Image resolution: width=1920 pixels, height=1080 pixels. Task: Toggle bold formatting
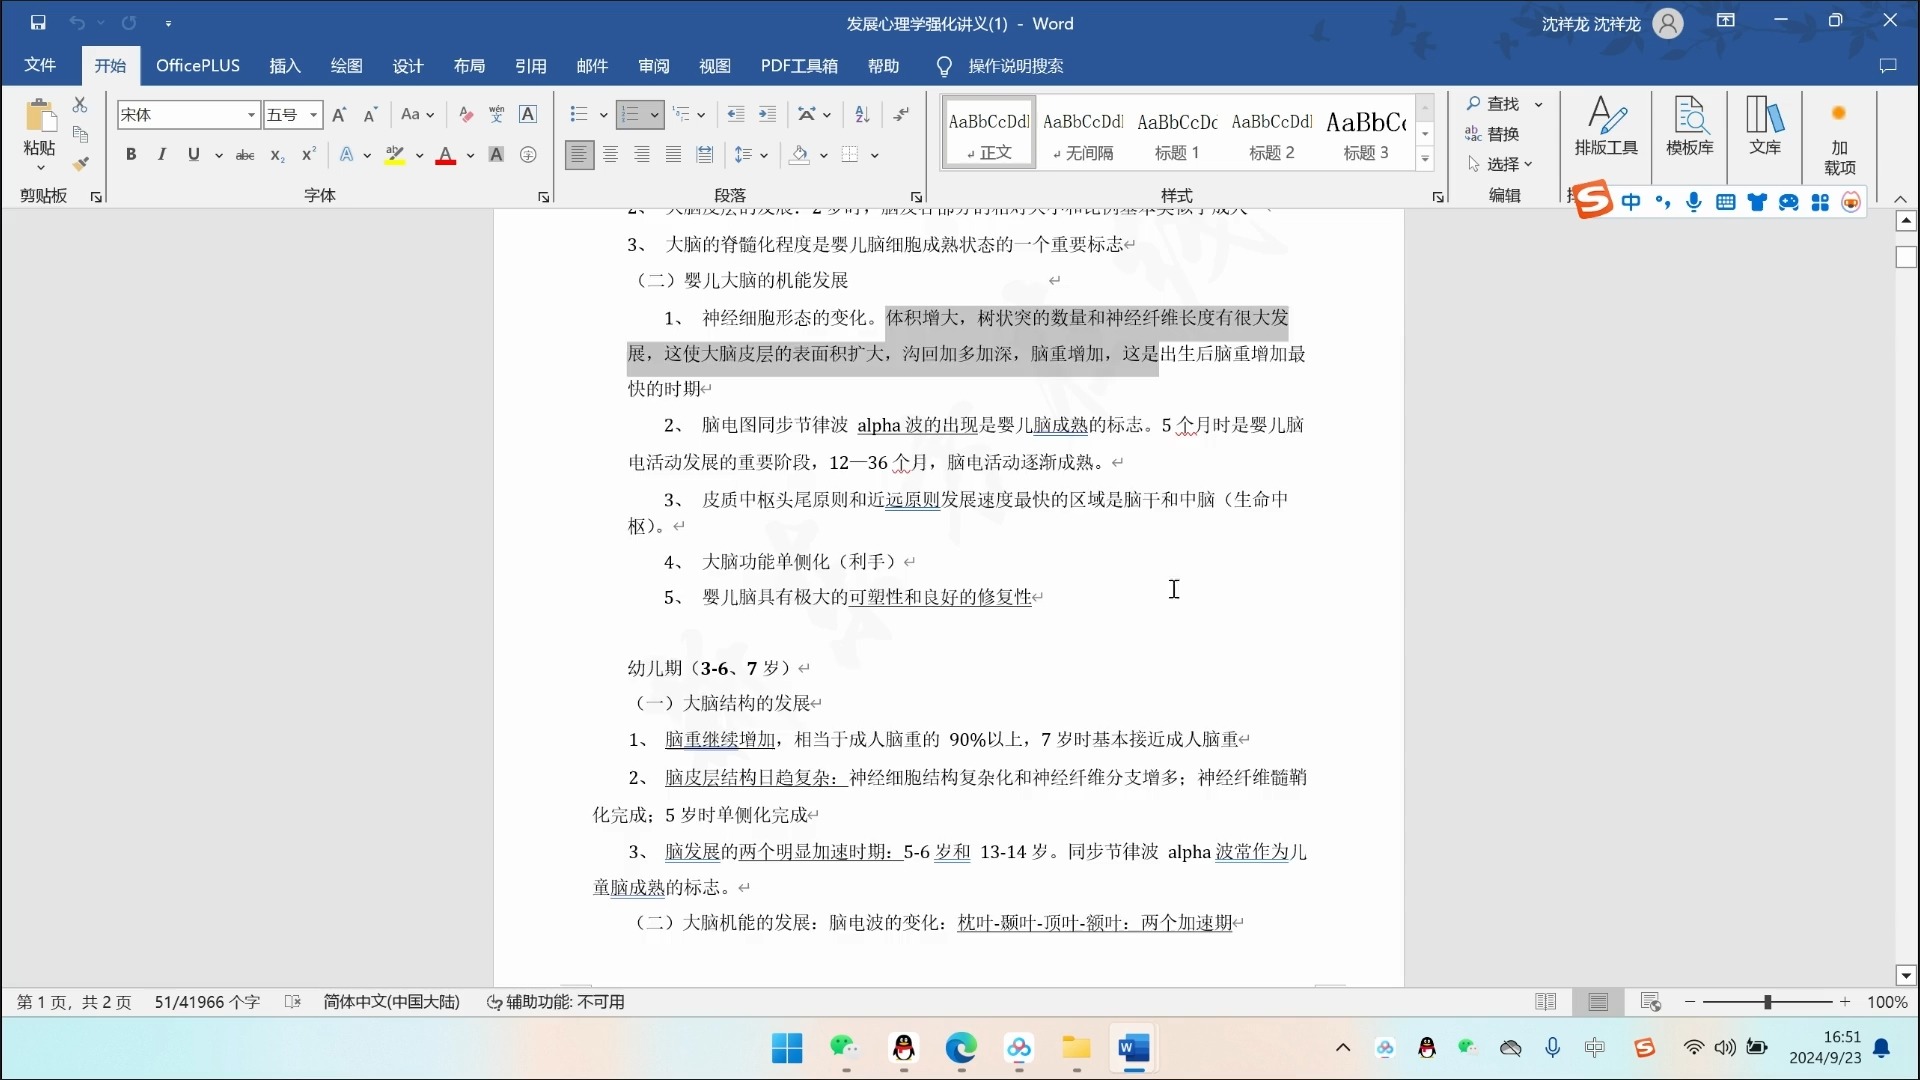[130, 154]
